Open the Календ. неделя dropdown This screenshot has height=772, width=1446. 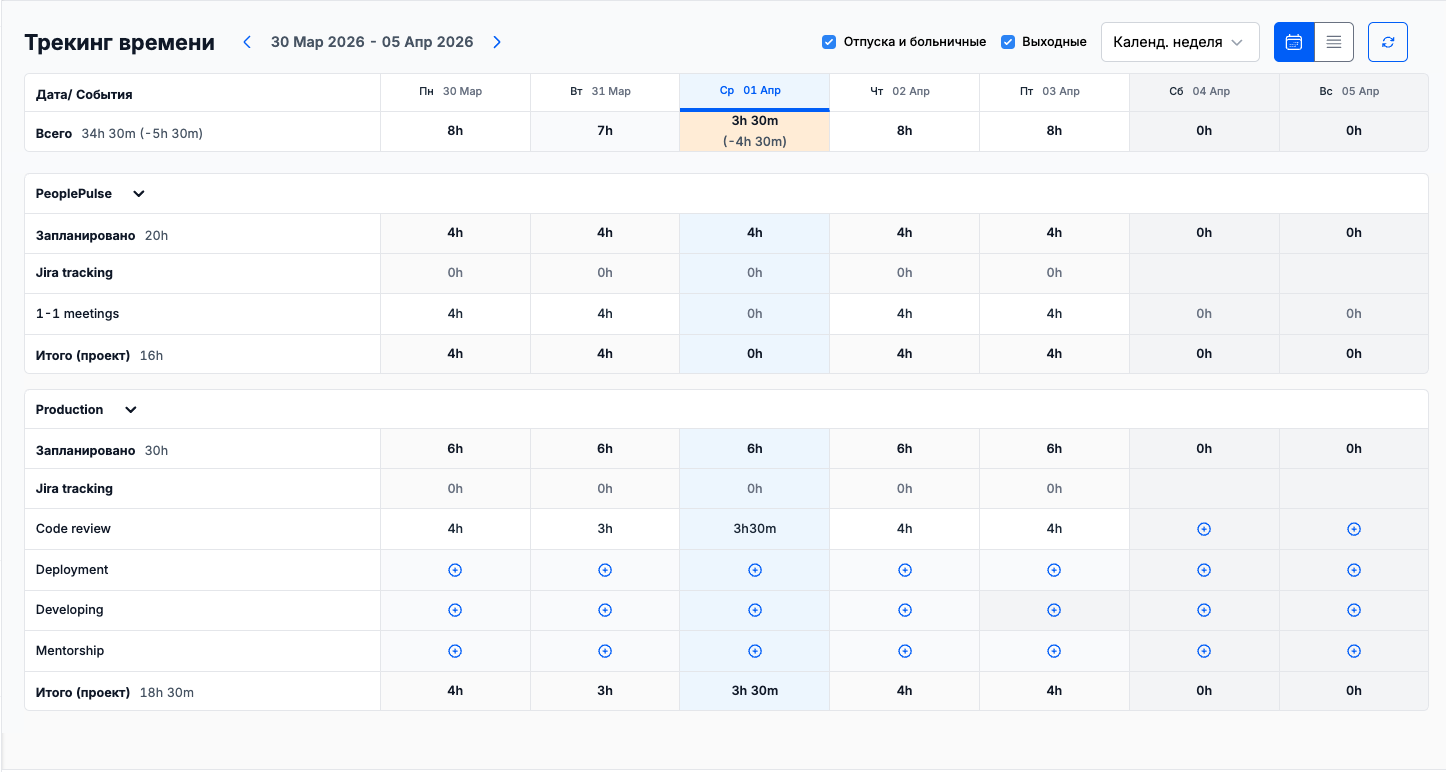[1179, 42]
